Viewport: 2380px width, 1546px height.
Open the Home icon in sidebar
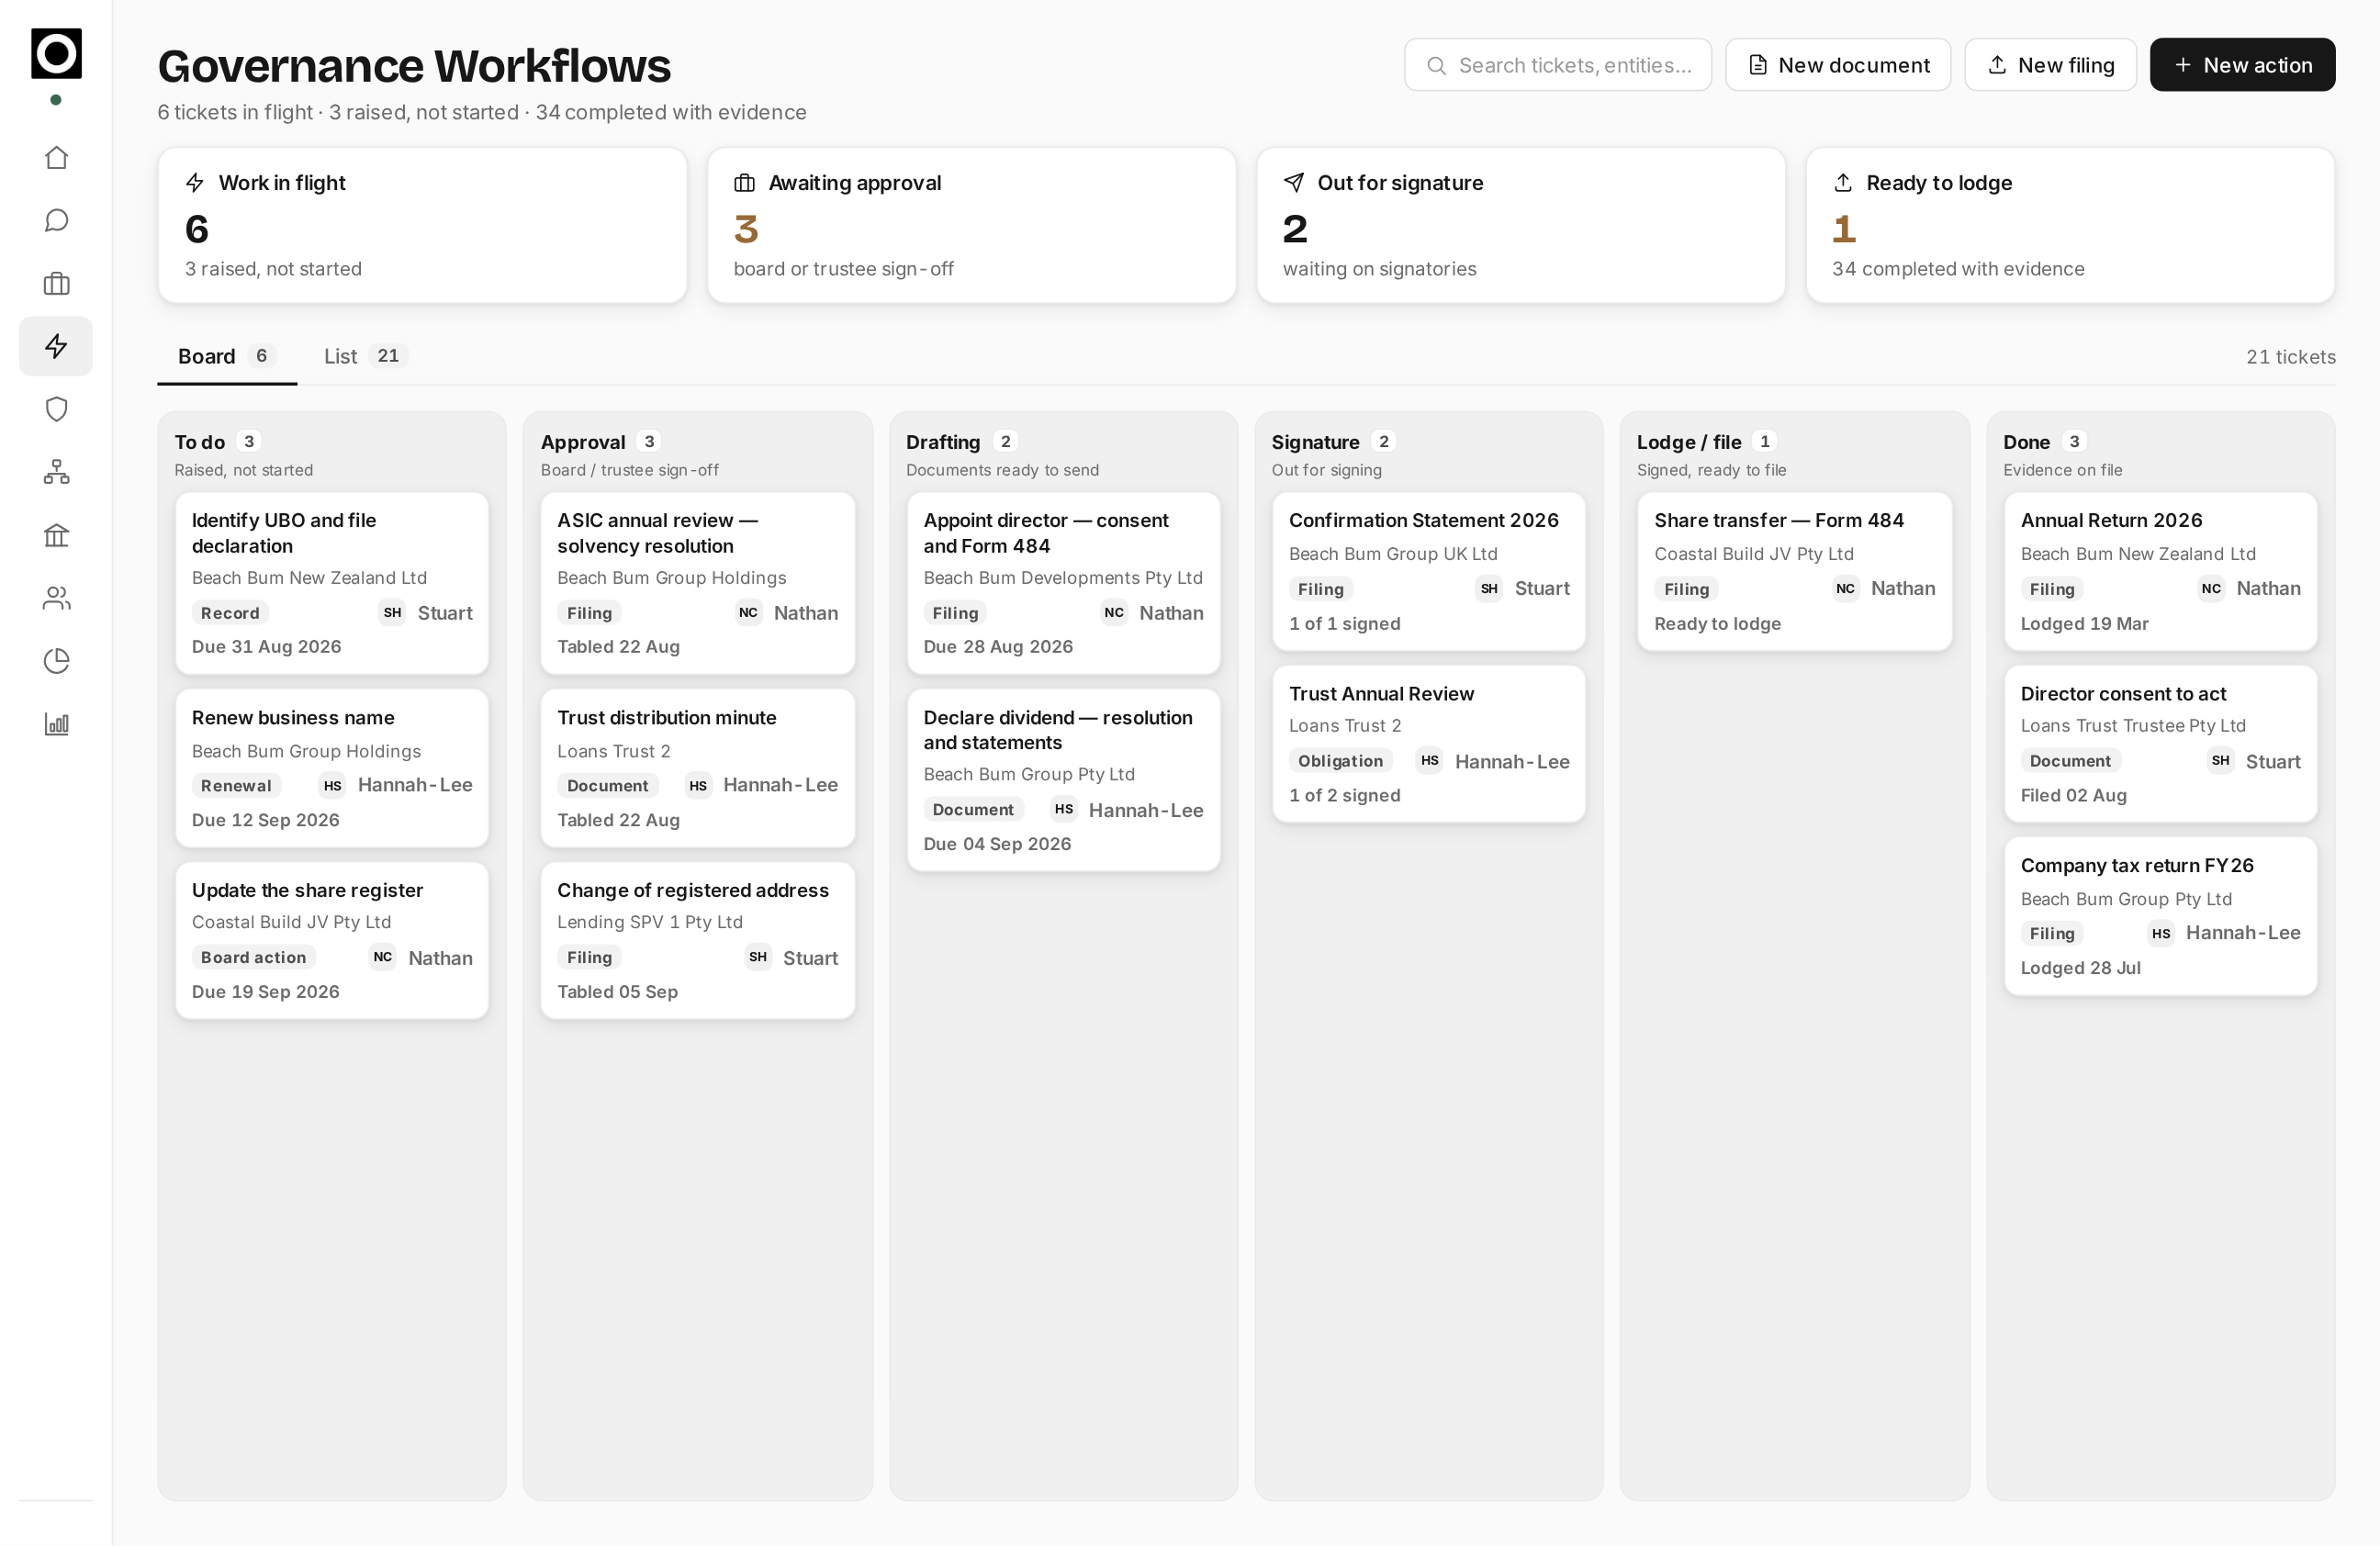(x=56, y=158)
